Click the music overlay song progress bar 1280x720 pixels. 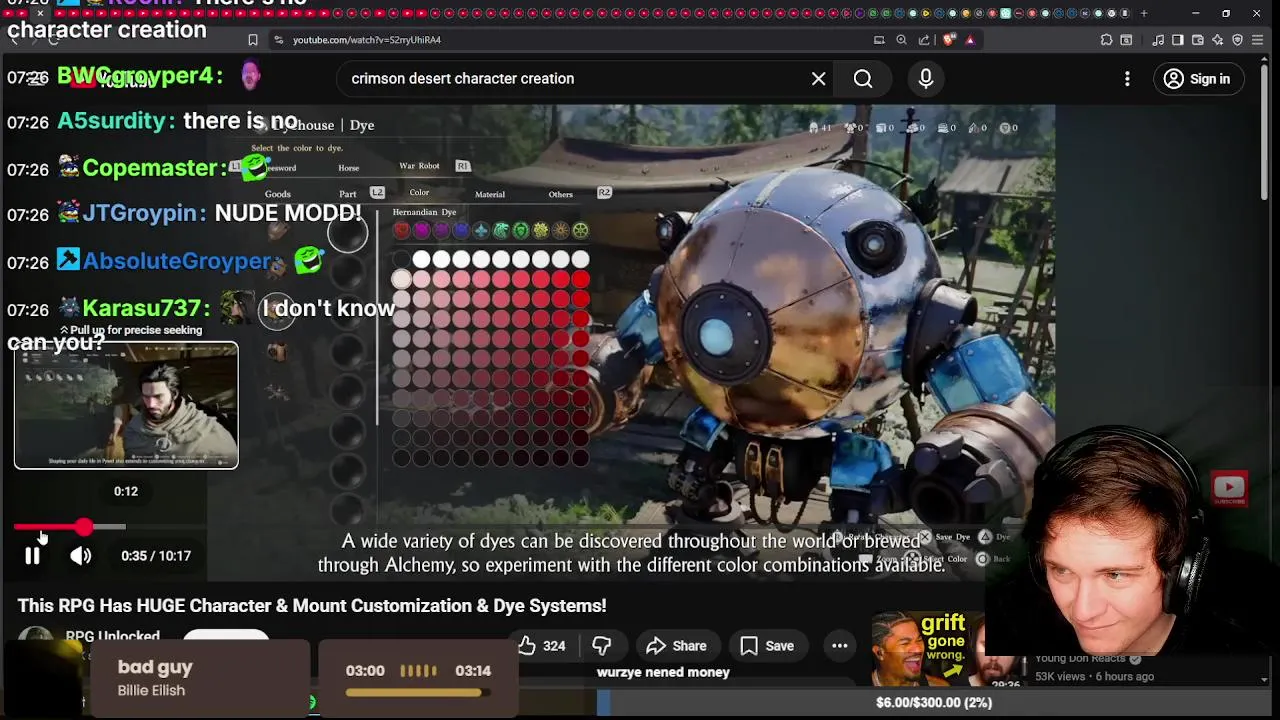pos(418,692)
